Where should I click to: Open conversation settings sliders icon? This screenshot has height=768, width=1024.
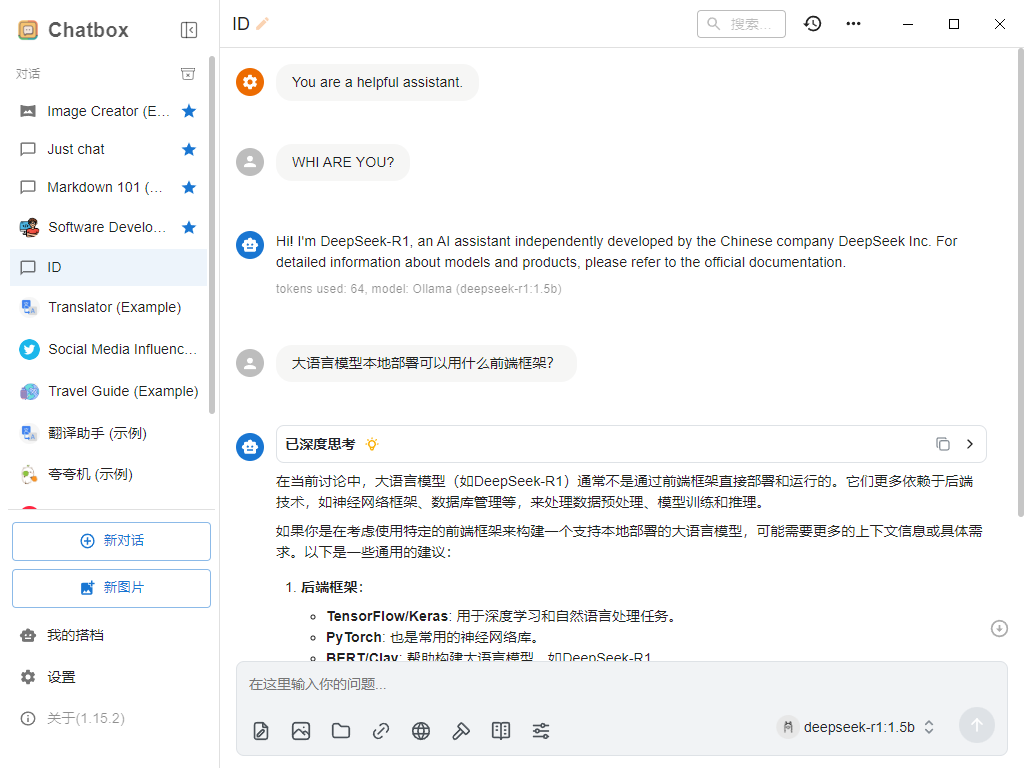click(x=541, y=731)
